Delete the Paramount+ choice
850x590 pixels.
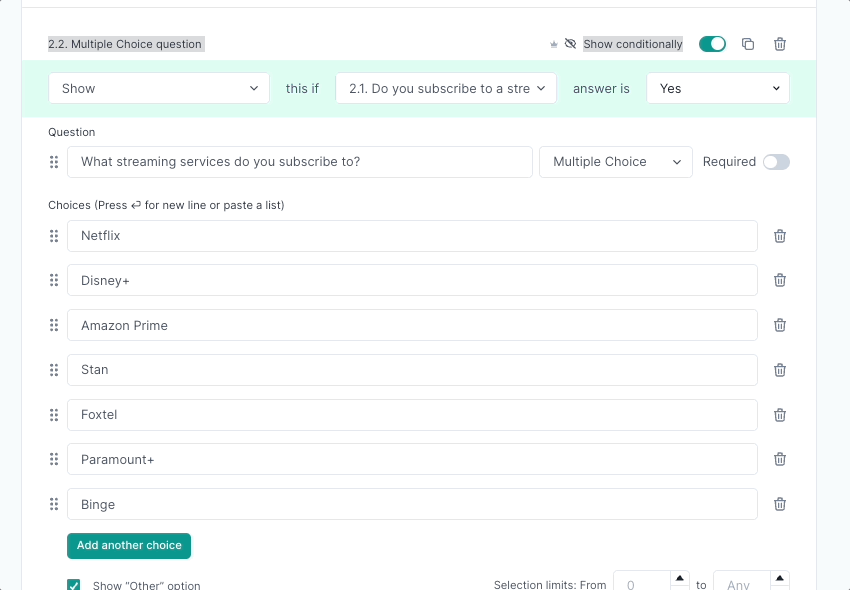[780, 459]
